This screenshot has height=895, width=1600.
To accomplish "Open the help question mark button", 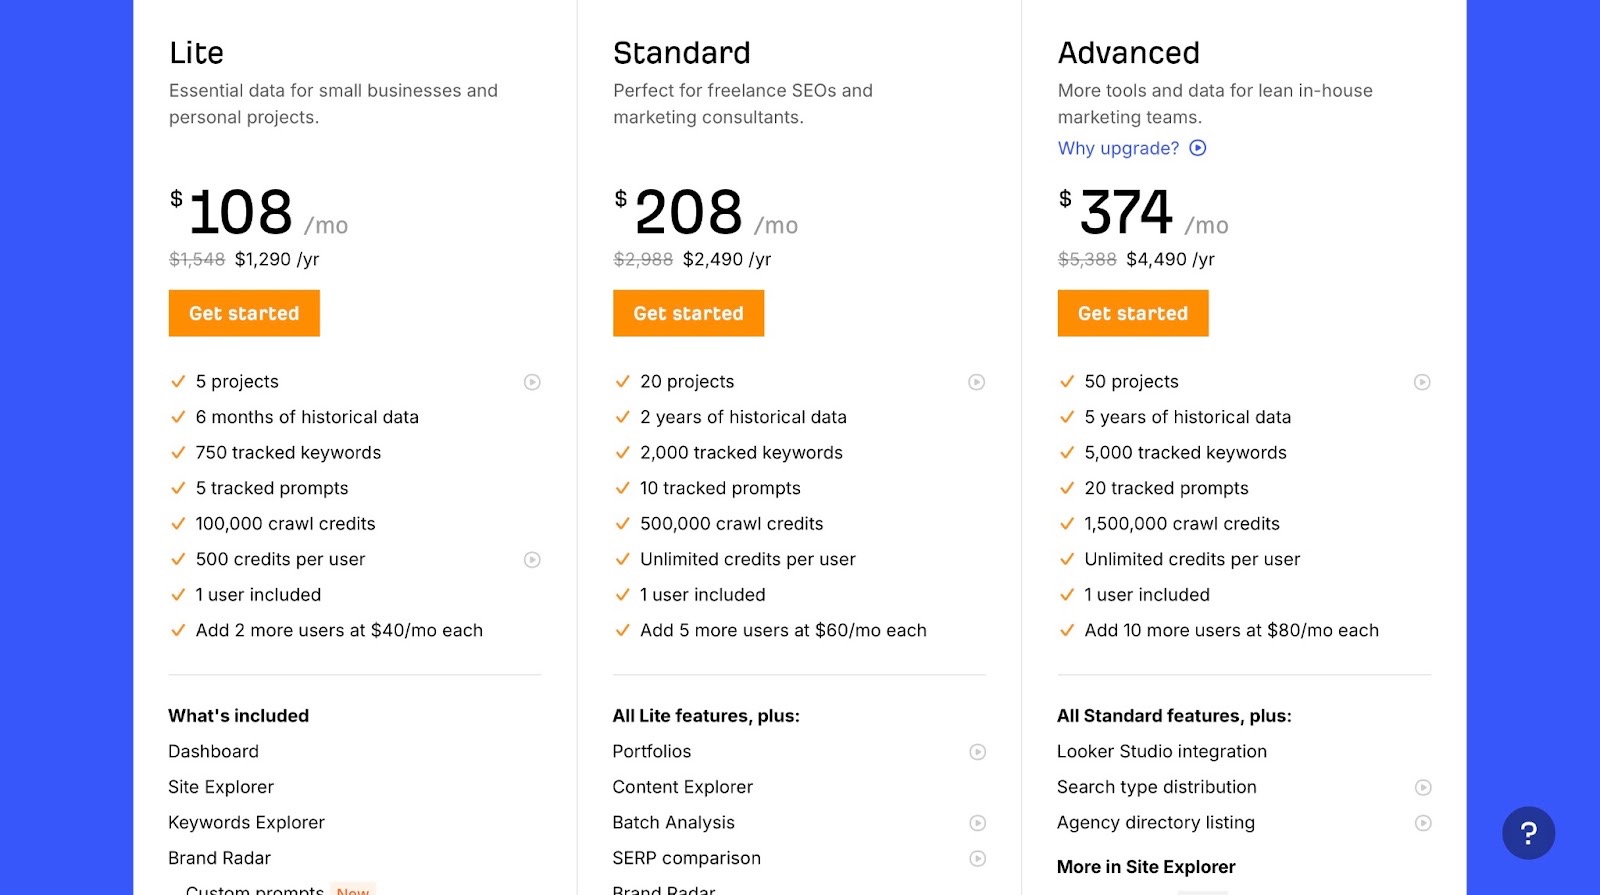I will 1528,833.
